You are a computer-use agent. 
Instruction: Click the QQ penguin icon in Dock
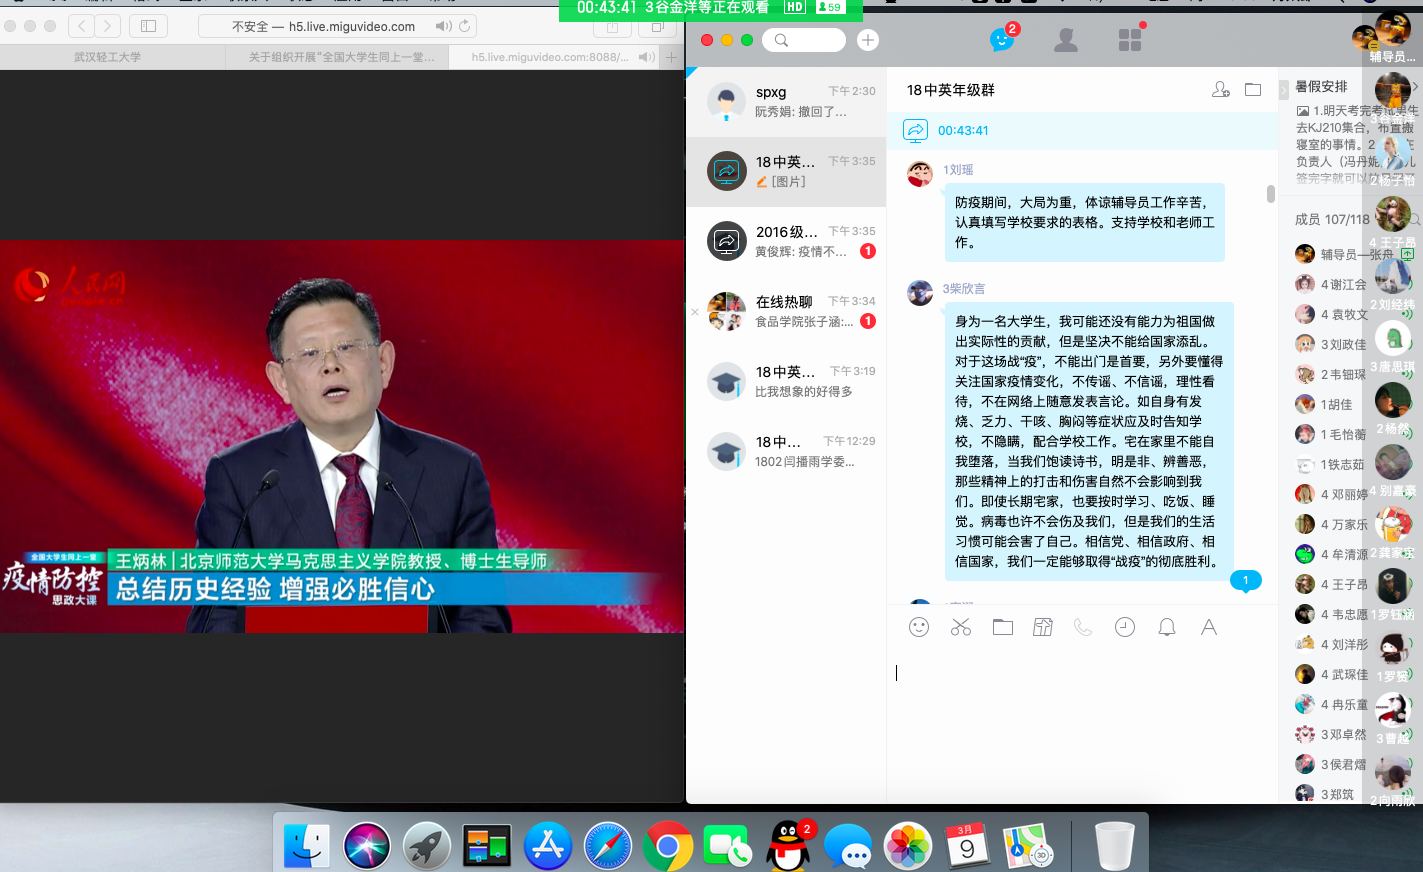(788, 846)
